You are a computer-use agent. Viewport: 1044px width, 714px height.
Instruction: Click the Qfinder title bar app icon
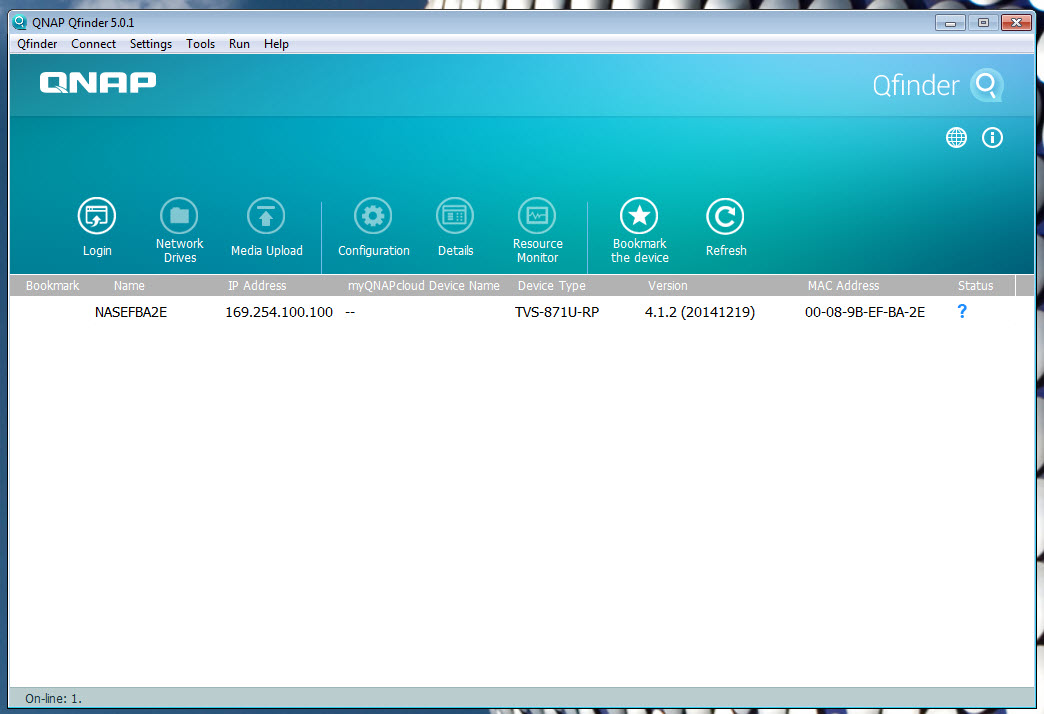click(20, 22)
